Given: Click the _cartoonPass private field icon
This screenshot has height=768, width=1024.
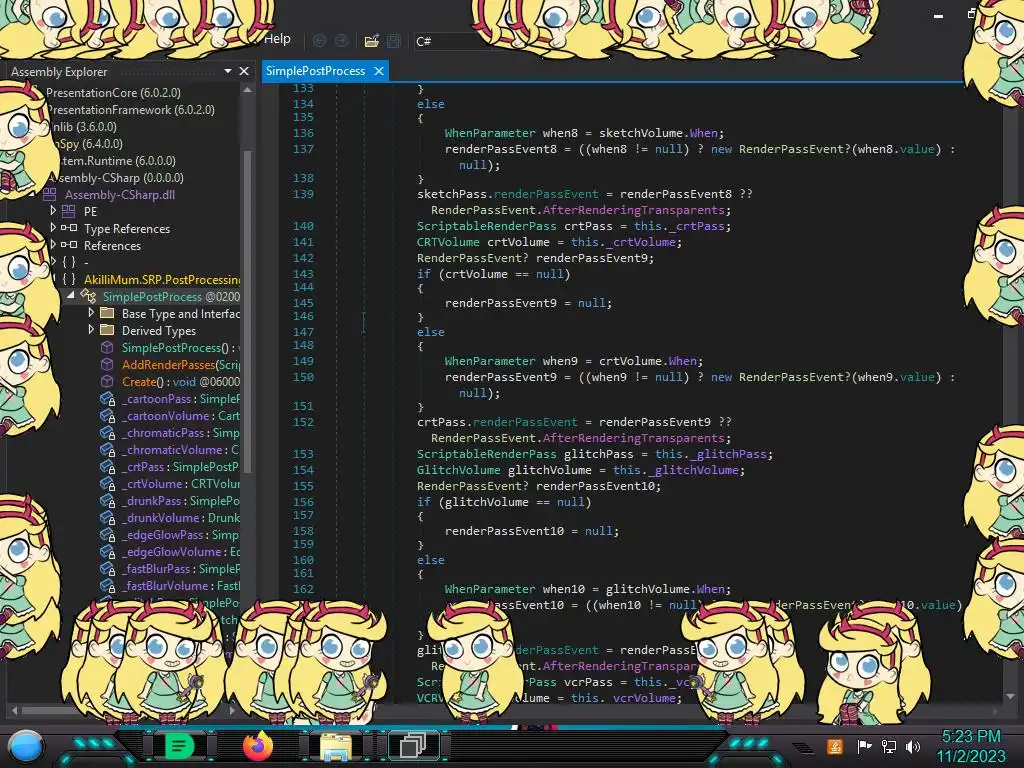Looking at the screenshot, I should tap(107, 398).
